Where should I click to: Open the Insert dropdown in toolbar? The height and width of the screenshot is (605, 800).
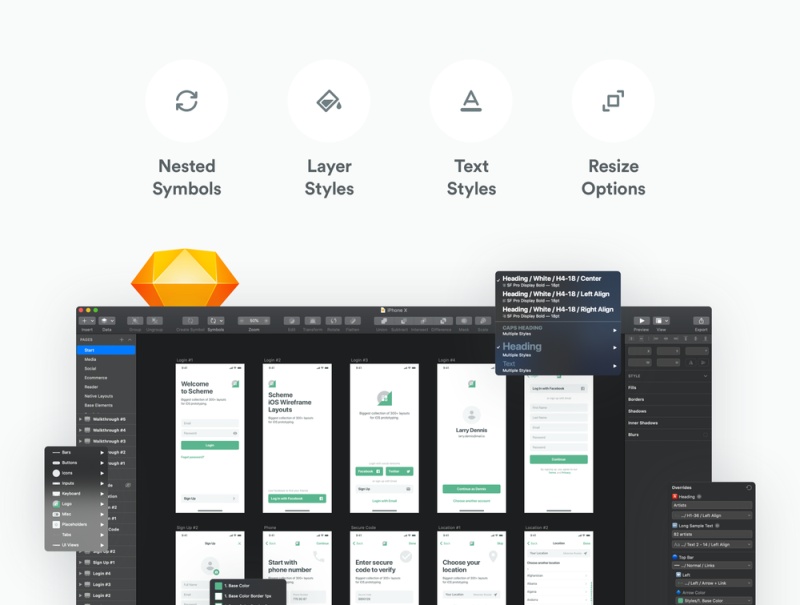coord(87,321)
